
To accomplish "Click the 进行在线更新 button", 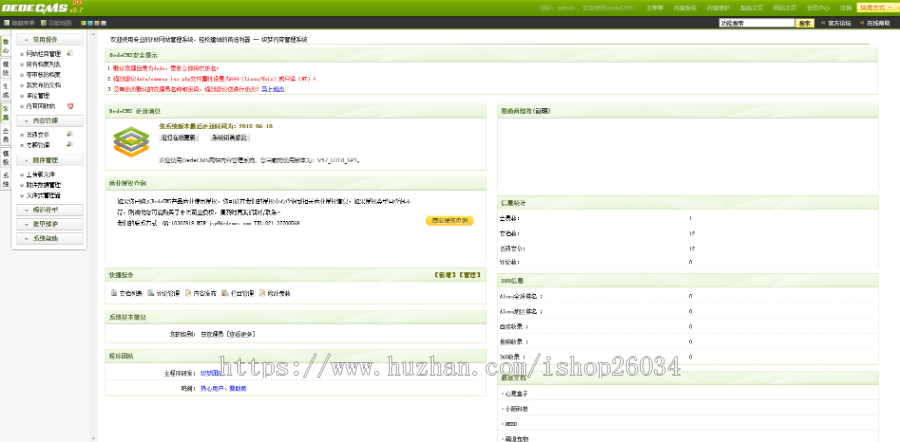I will (179, 138).
